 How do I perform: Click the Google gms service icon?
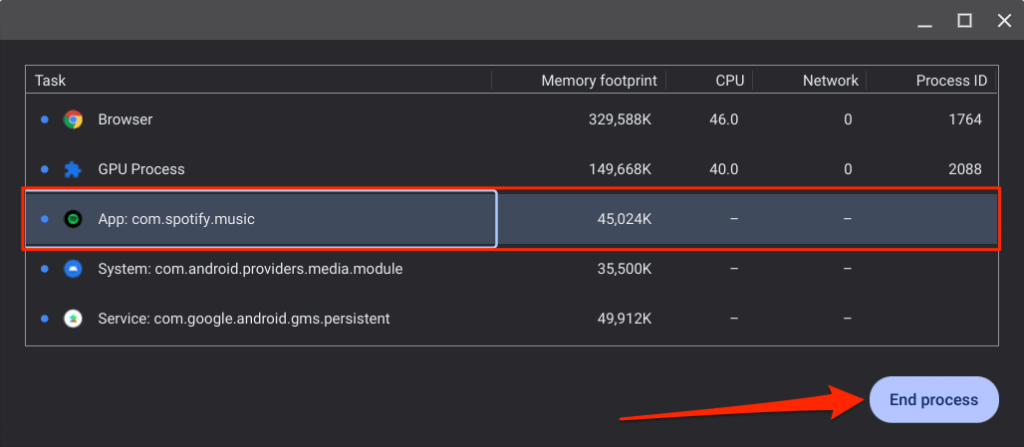(x=72, y=319)
